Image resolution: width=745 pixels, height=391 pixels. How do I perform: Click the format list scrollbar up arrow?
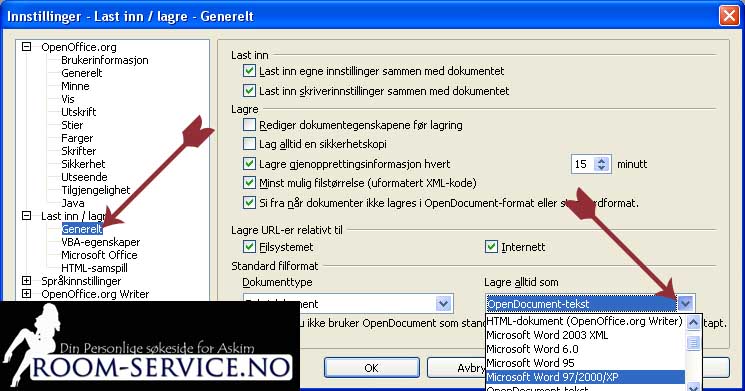pyautogui.click(x=693, y=323)
